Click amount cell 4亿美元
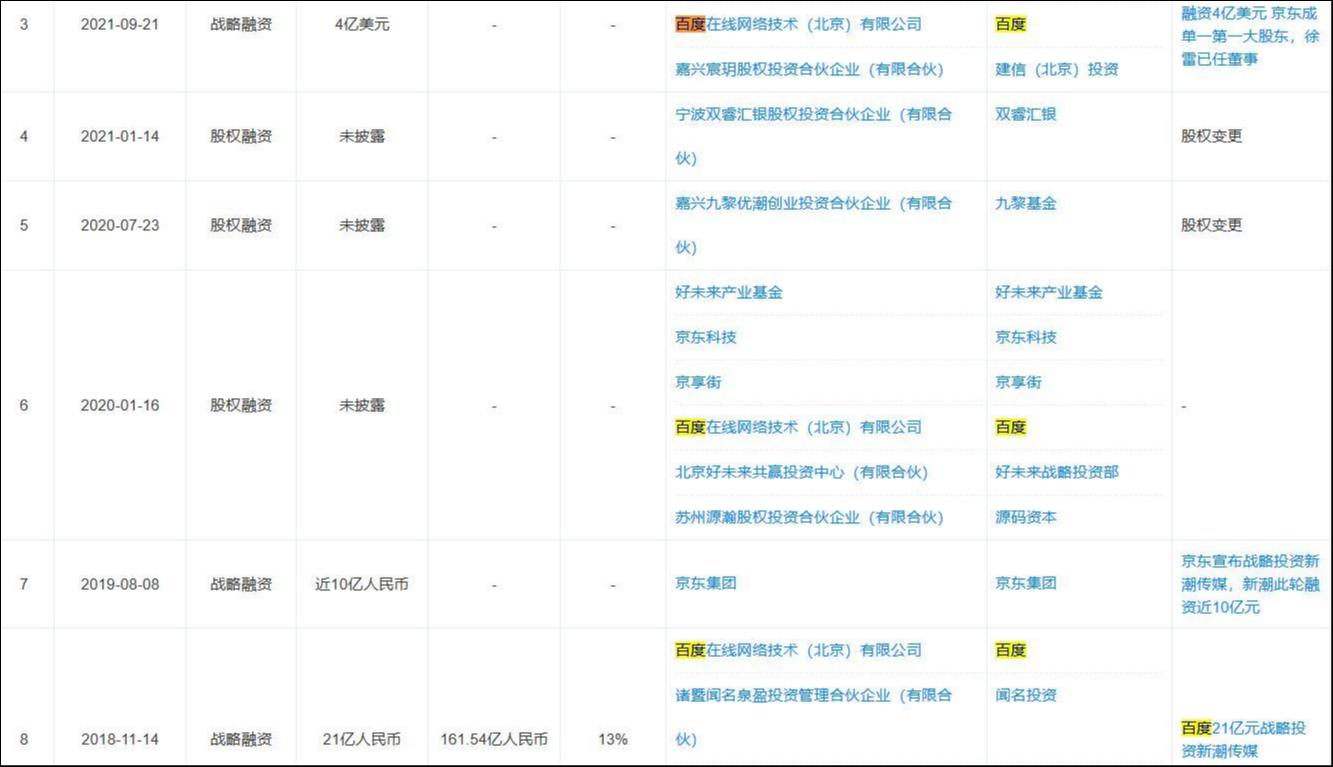Screen dimensions: 1333x767 [x=362, y=24]
